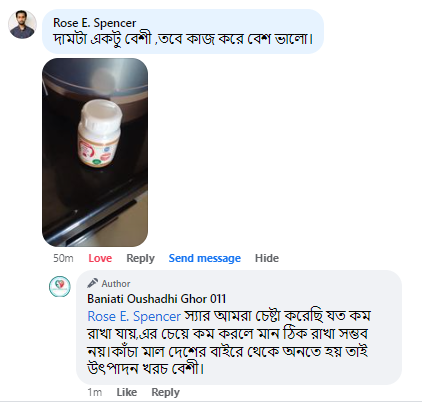Open the 1m reply timestamp
The height and width of the screenshot is (405, 422).
coord(95,392)
